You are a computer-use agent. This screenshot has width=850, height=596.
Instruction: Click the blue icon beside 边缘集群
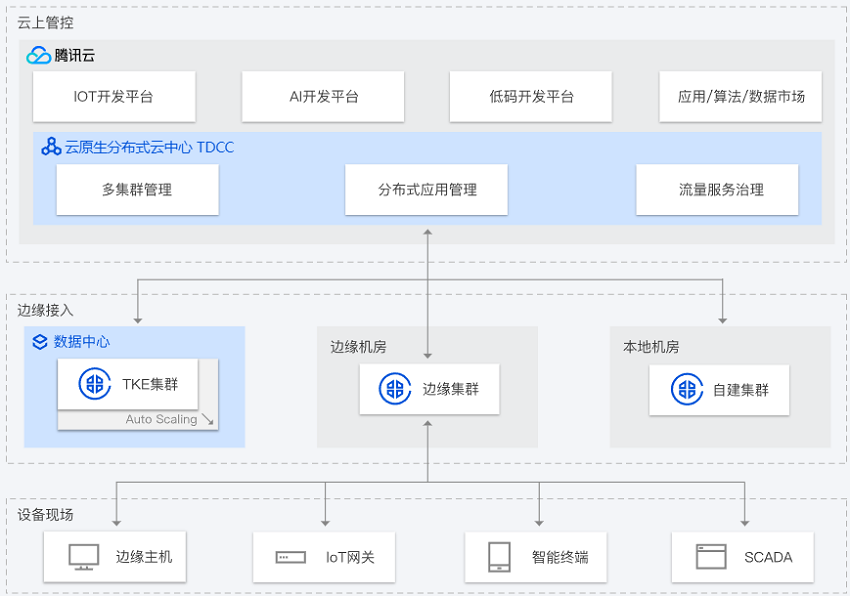pyautogui.click(x=395, y=389)
